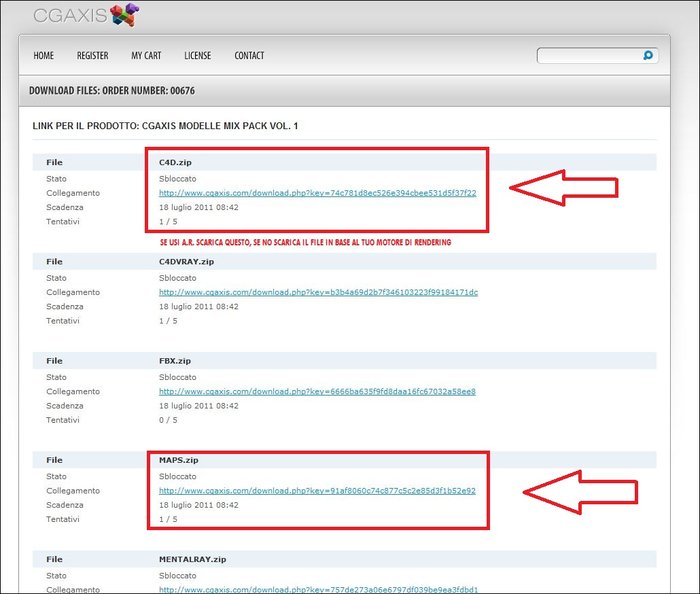700x594 pixels.
Task: Open the MENTALRAY.zip download link
Action: coord(318,589)
